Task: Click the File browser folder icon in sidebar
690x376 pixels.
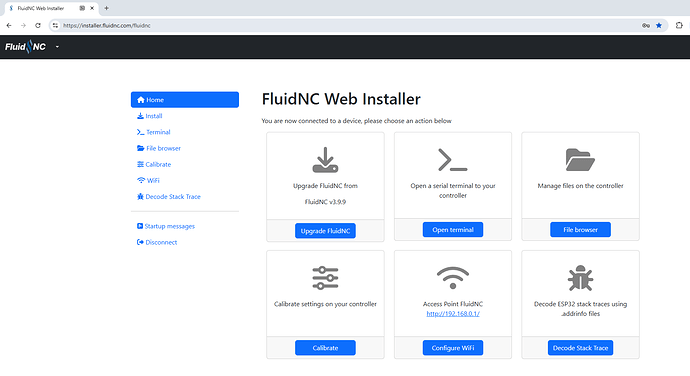Action: [140, 148]
